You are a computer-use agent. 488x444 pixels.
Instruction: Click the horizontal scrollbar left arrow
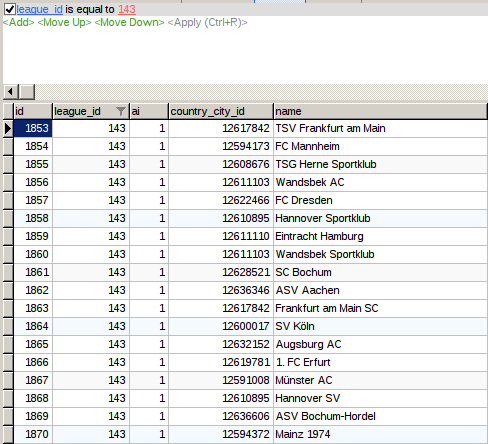(x=11, y=92)
